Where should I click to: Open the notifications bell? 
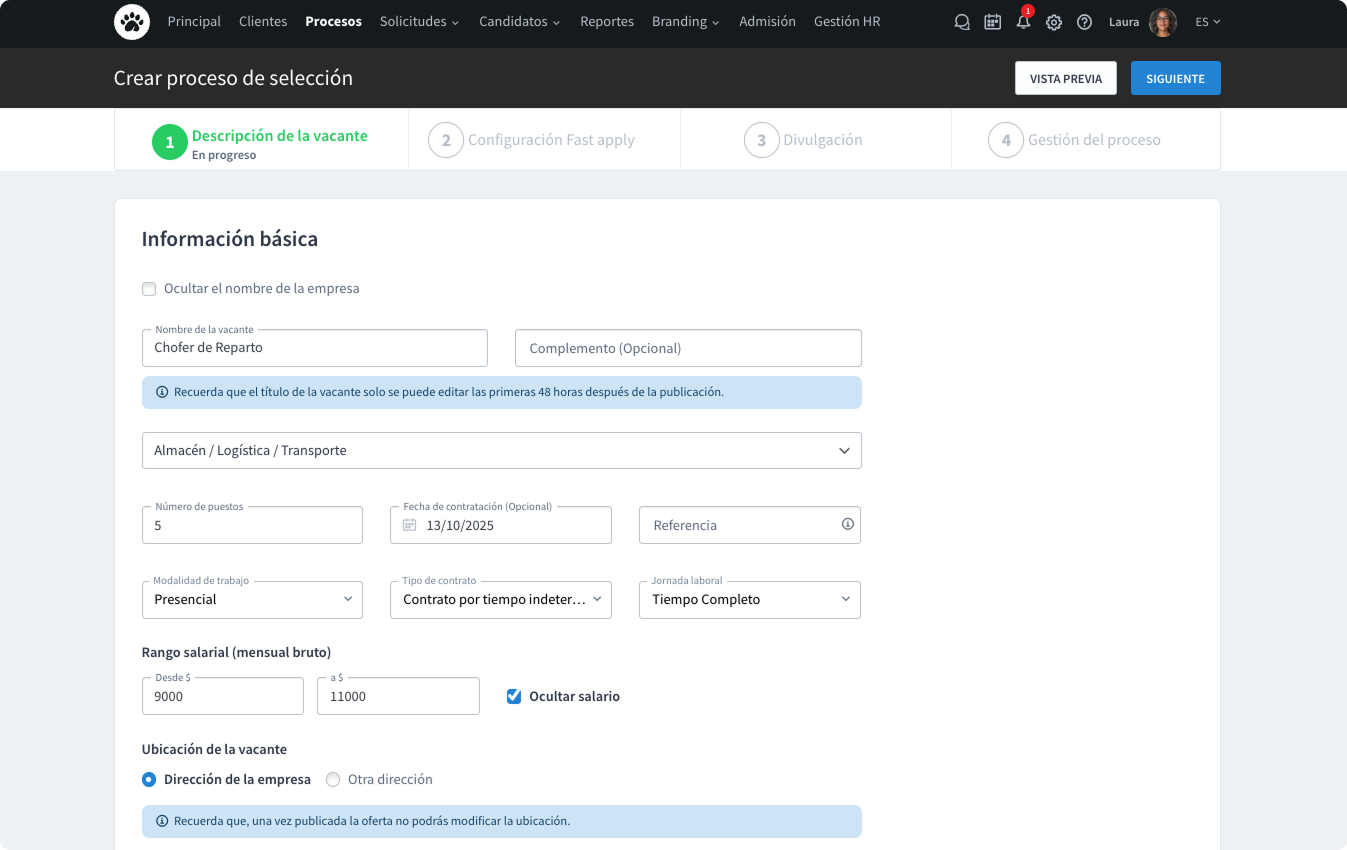point(1023,22)
